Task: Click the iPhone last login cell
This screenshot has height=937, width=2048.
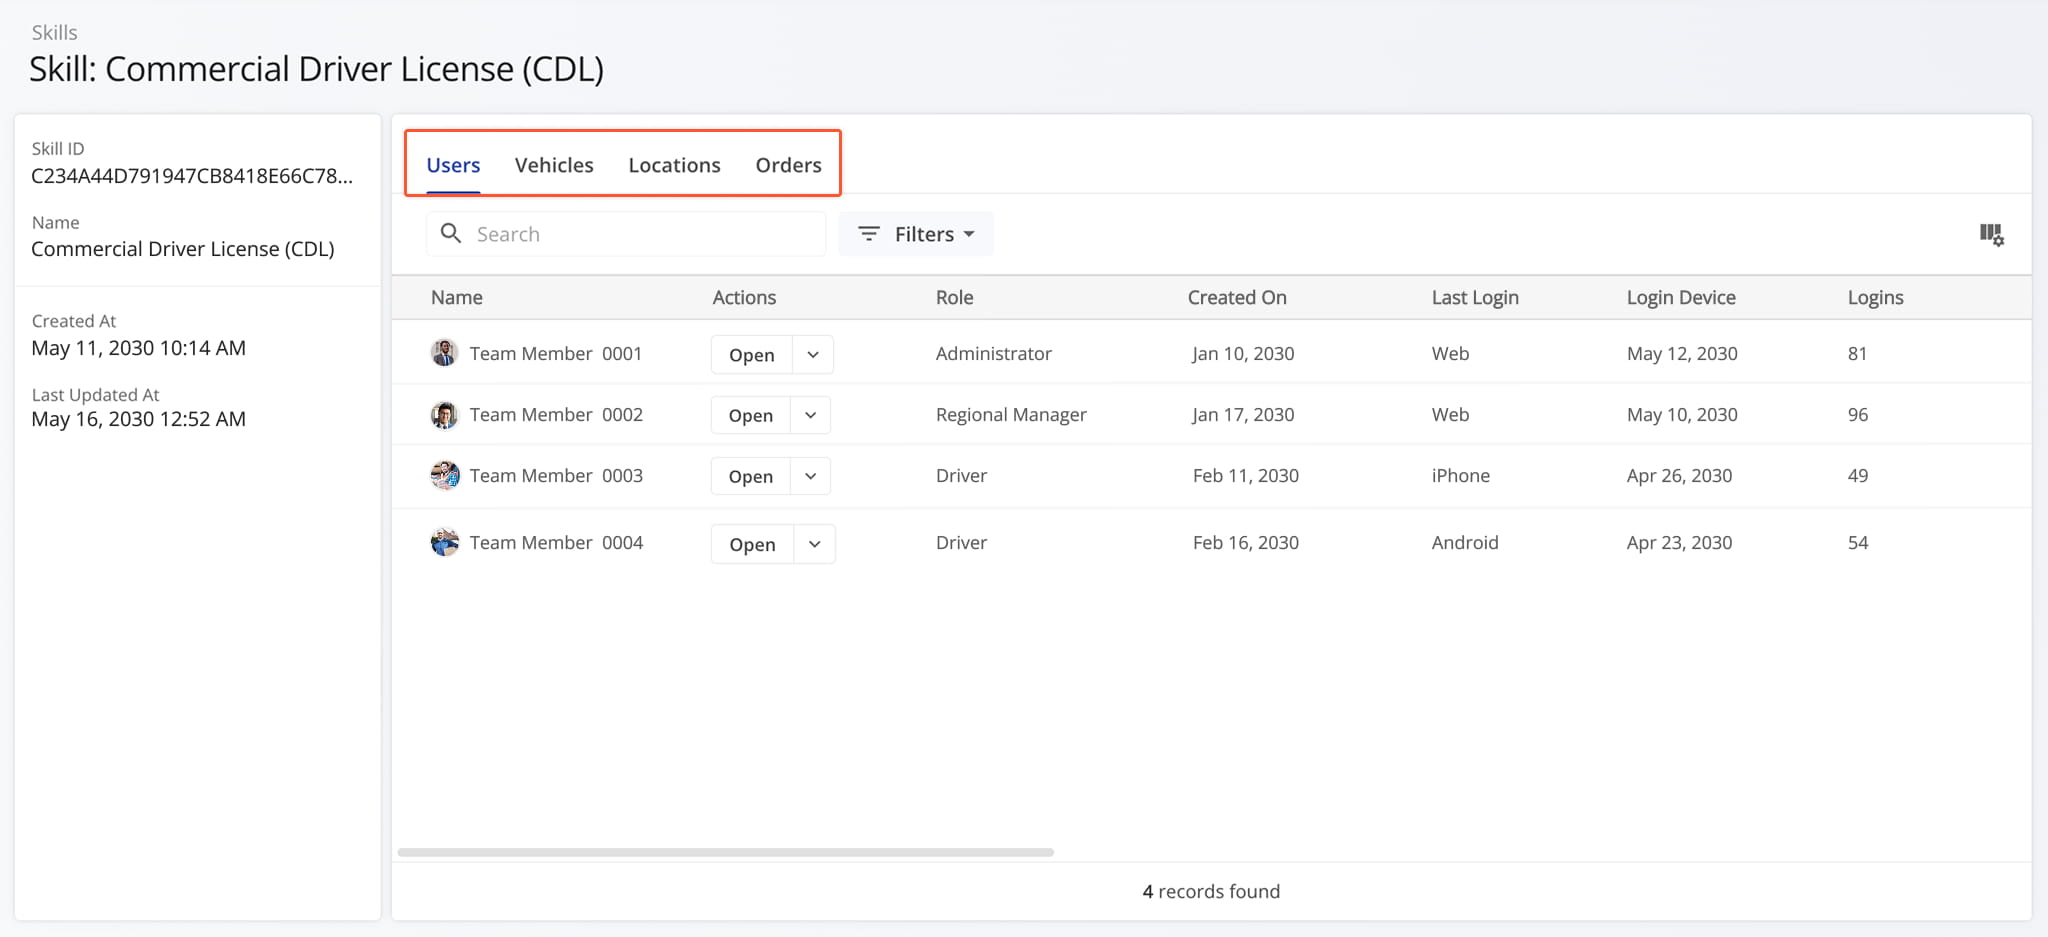Action: pyautogui.click(x=1460, y=475)
